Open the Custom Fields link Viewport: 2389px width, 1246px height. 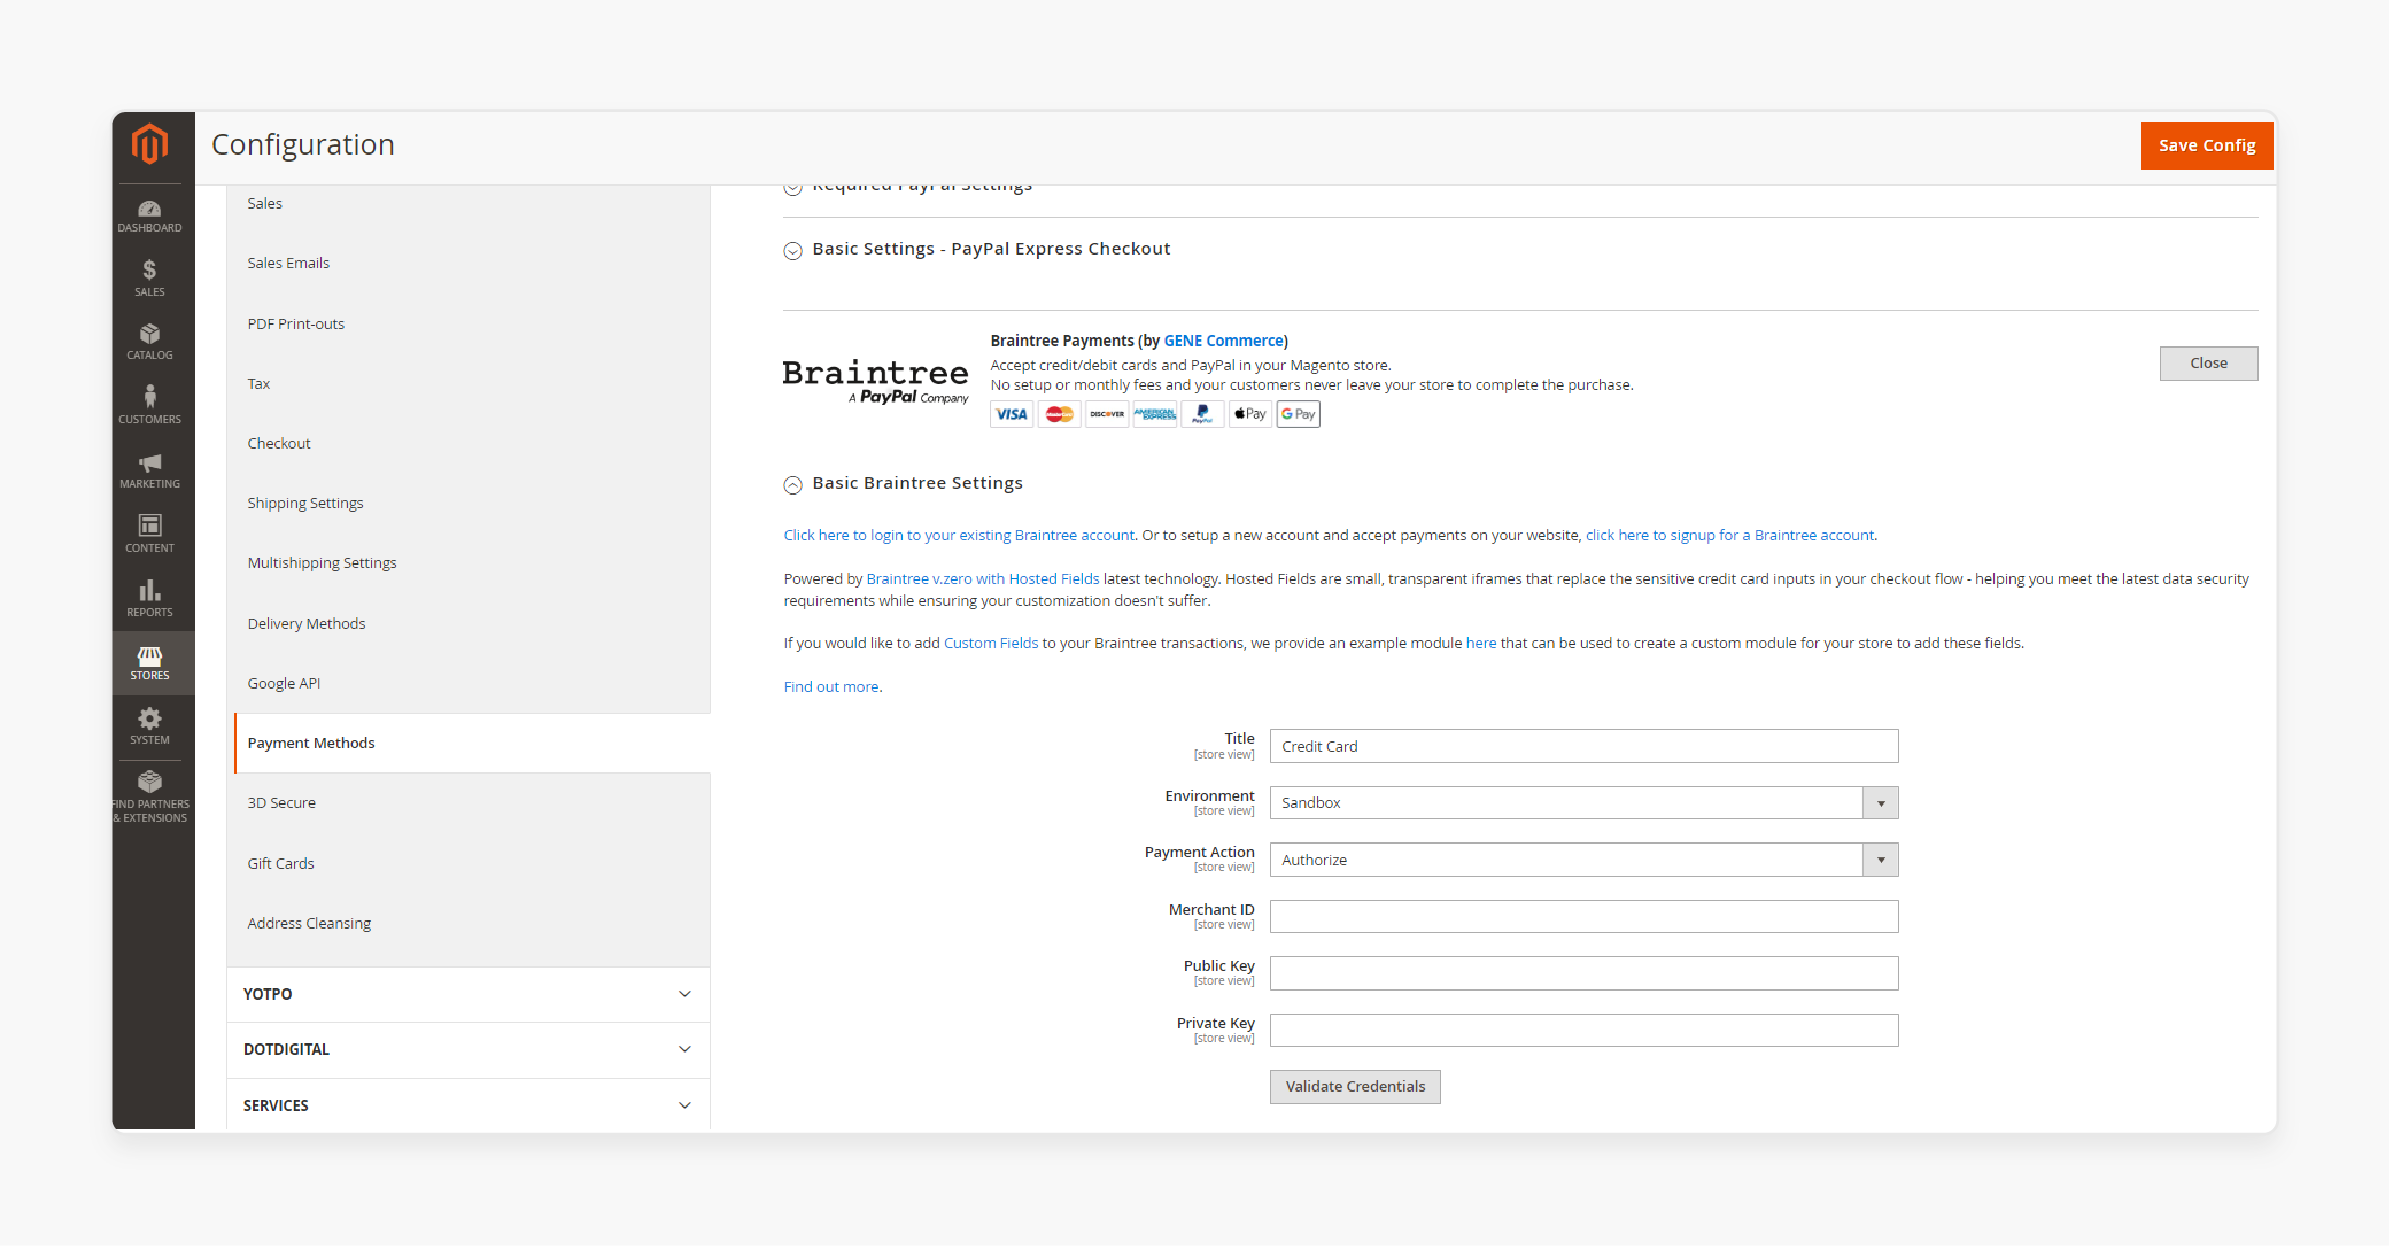click(991, 643)
